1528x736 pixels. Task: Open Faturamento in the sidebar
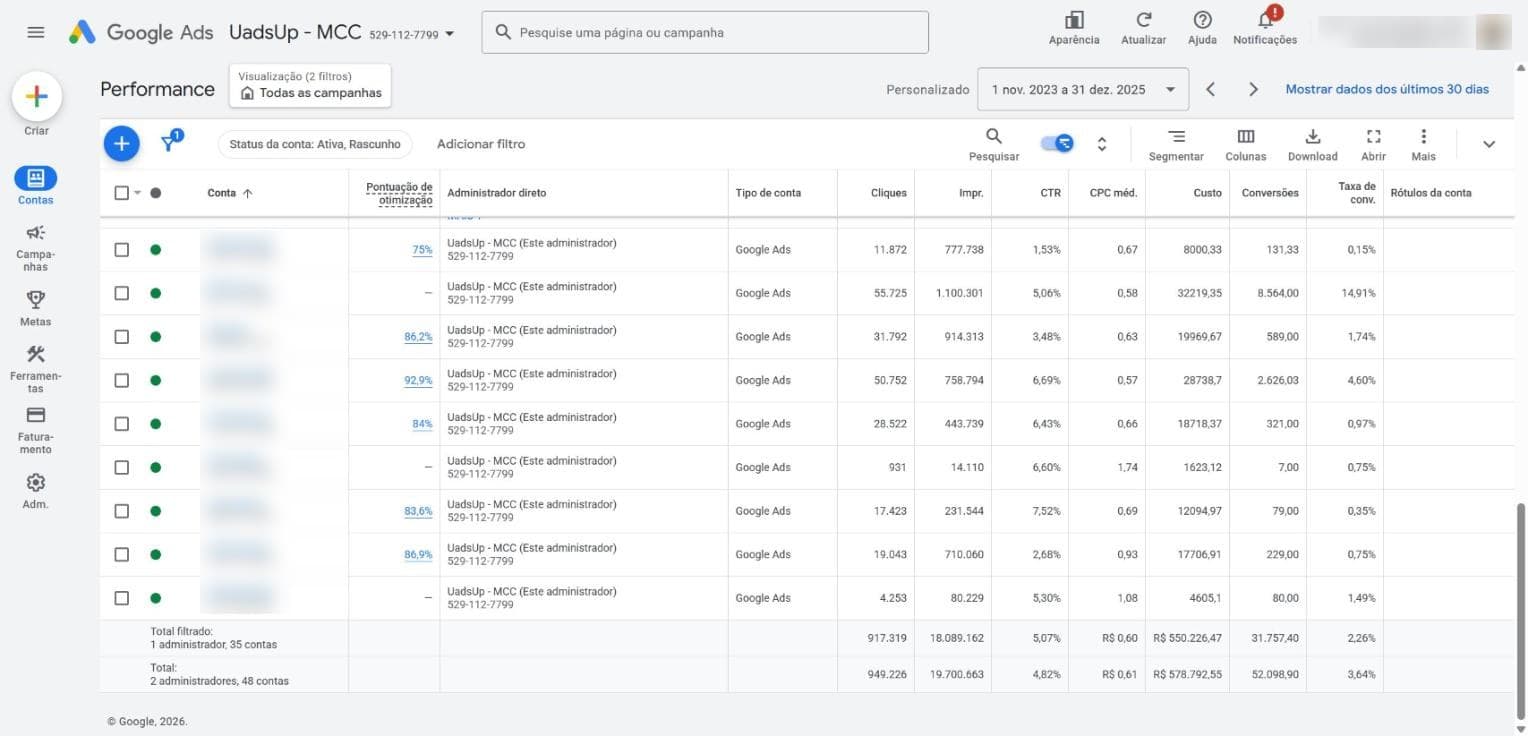(x=36, y=430)
